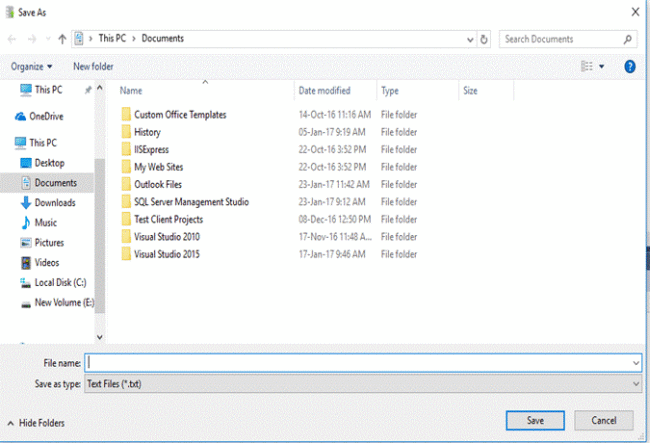
Task: Sort by the Type column header
Action: coord(390,91)
